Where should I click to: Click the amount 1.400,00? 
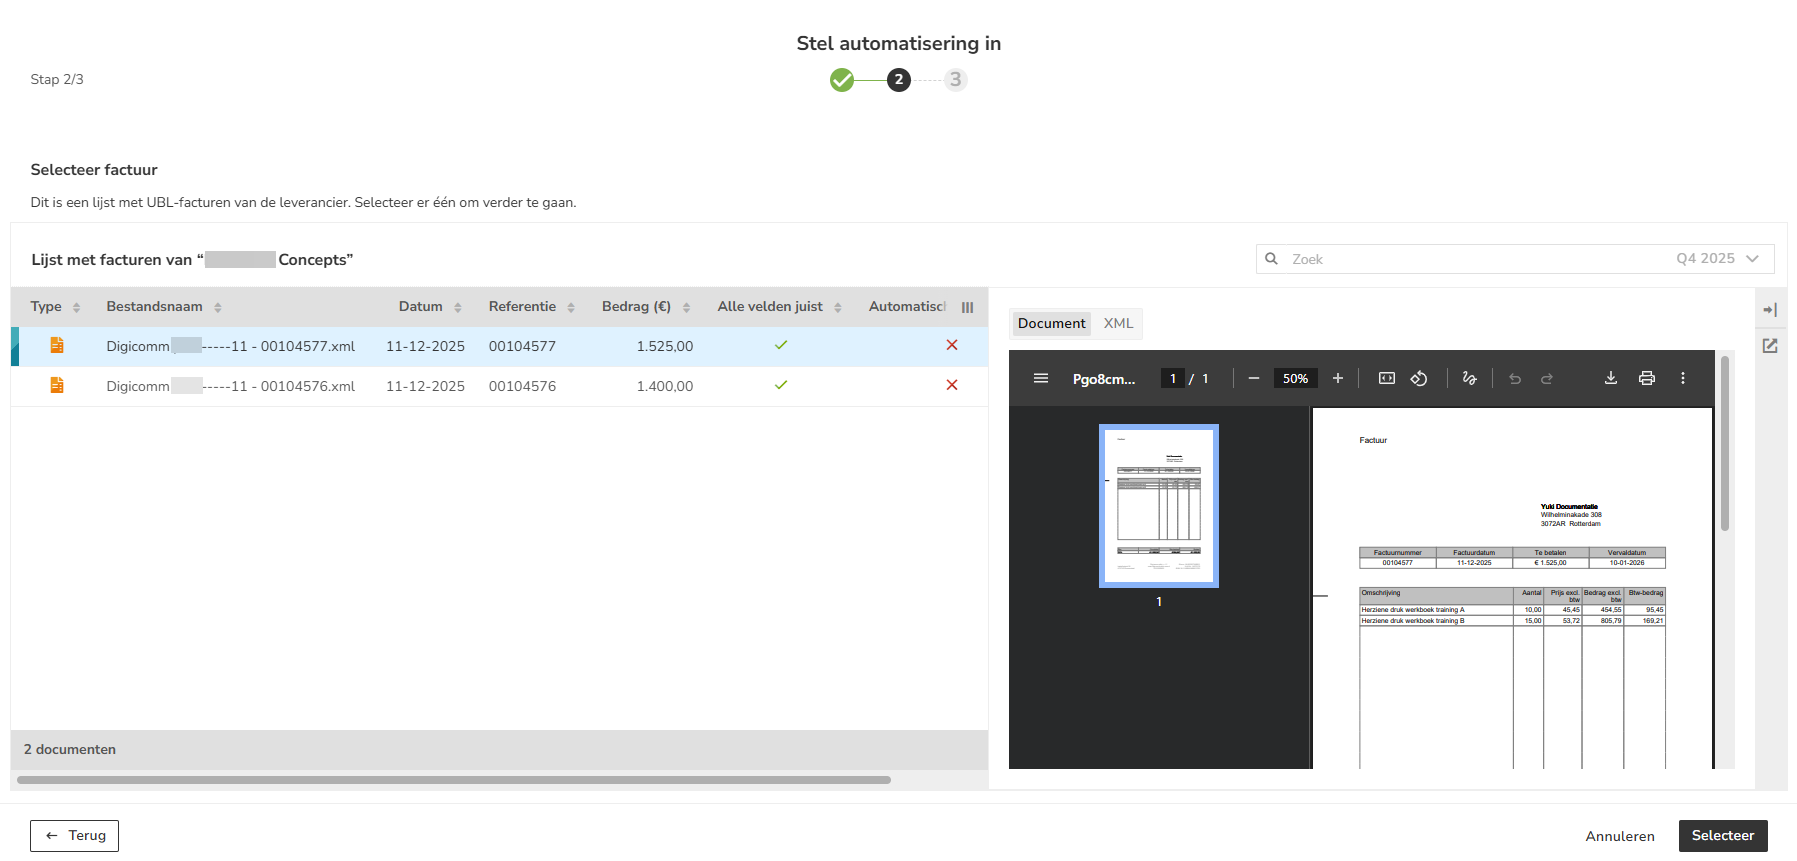[665, 386]
